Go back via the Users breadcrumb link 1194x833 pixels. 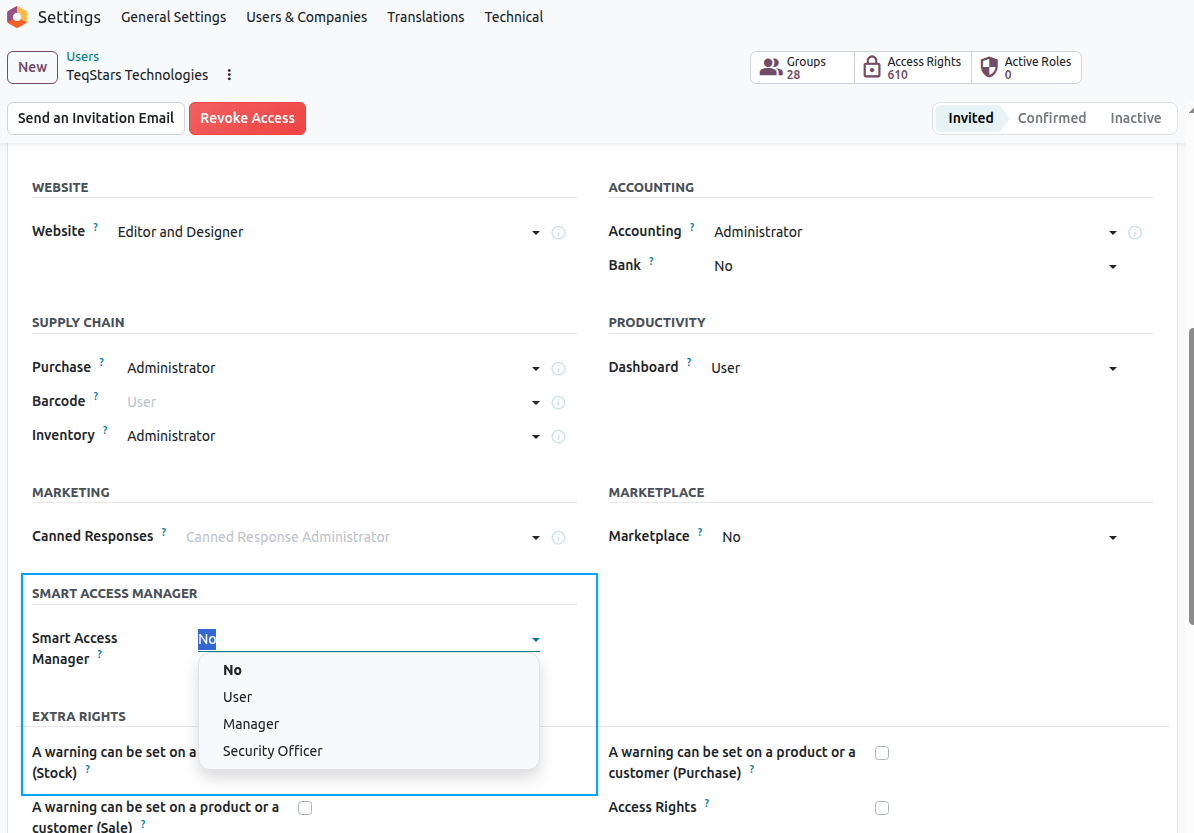pyautogui.click(x=82, y=56)
